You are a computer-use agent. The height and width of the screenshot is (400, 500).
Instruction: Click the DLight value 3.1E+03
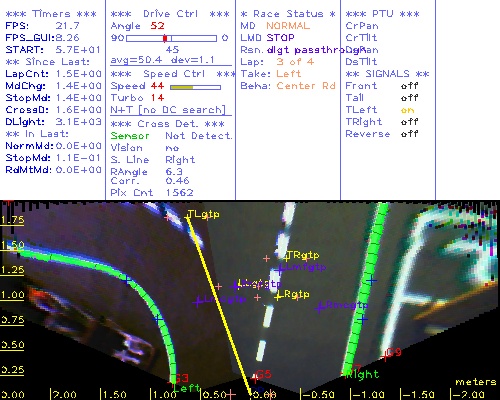(x=79, y=122)
